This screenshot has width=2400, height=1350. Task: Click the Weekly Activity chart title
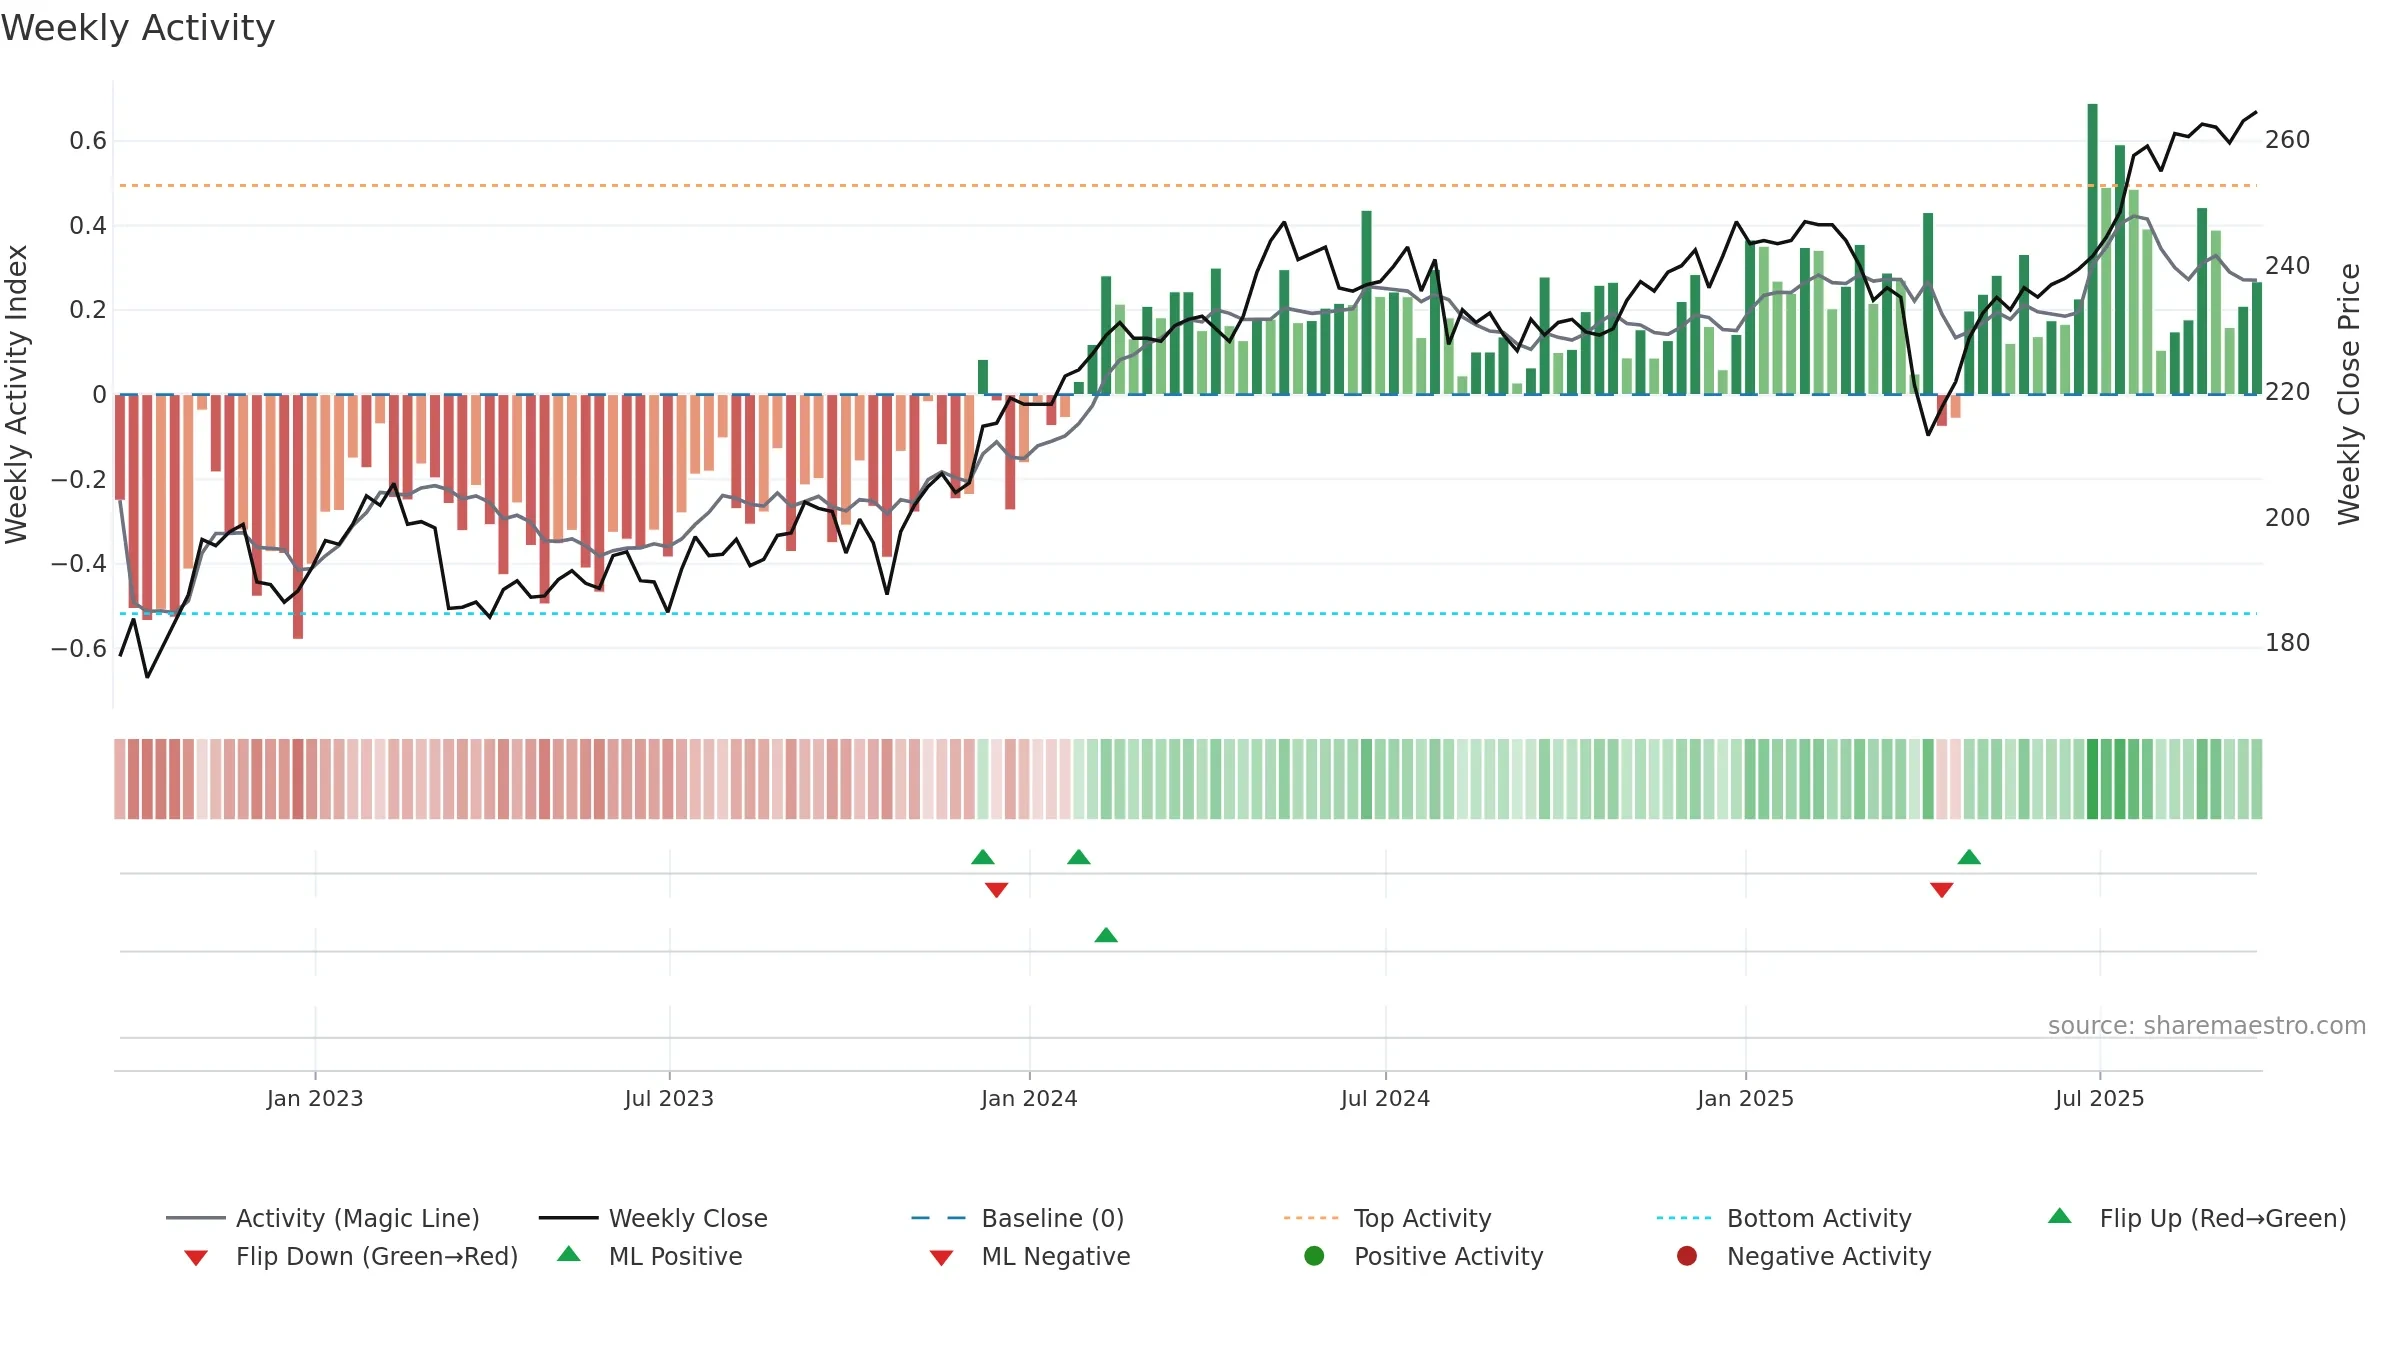138,28
